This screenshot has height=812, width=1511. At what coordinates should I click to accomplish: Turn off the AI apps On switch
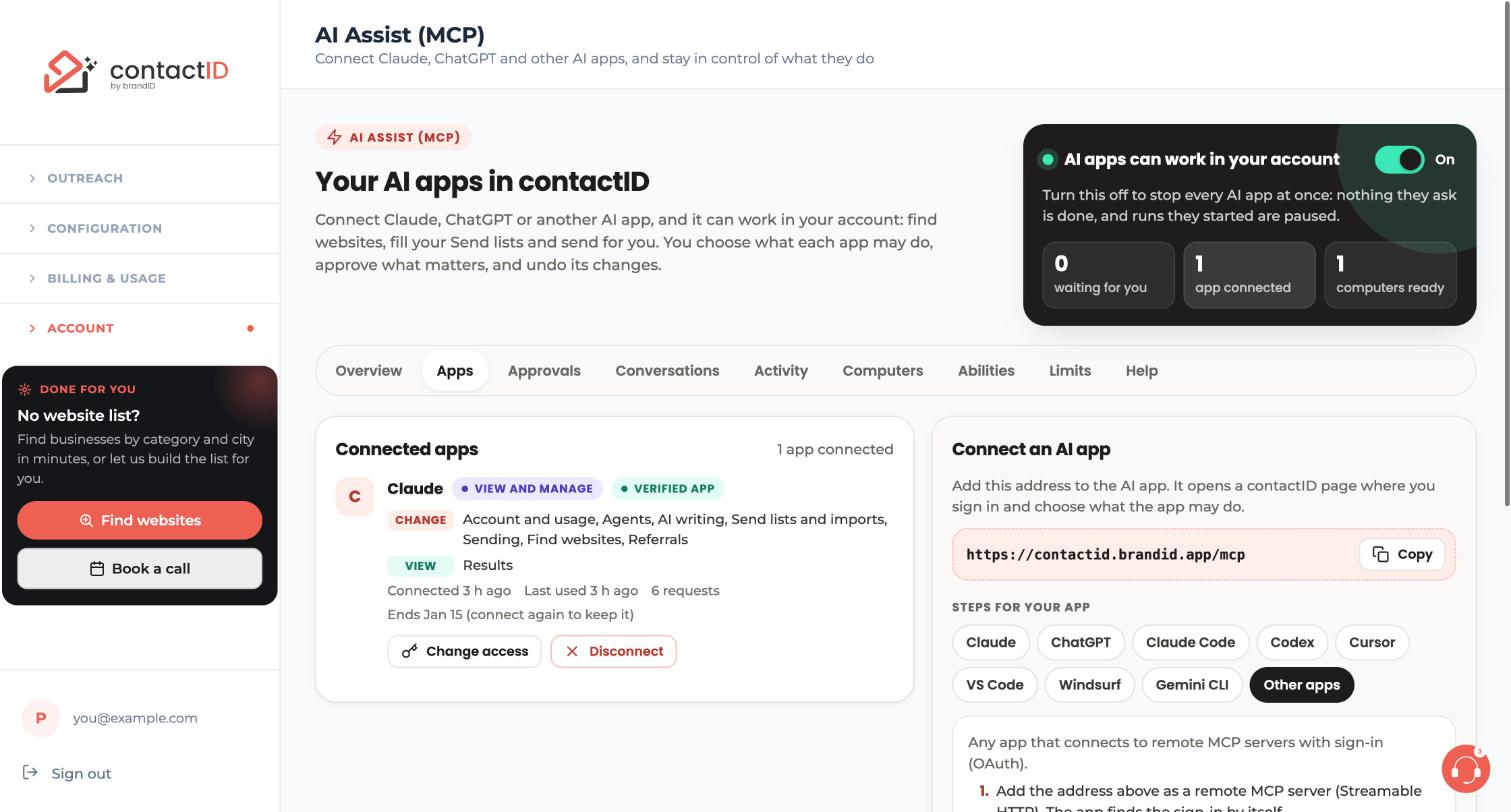coord(1399,159)
